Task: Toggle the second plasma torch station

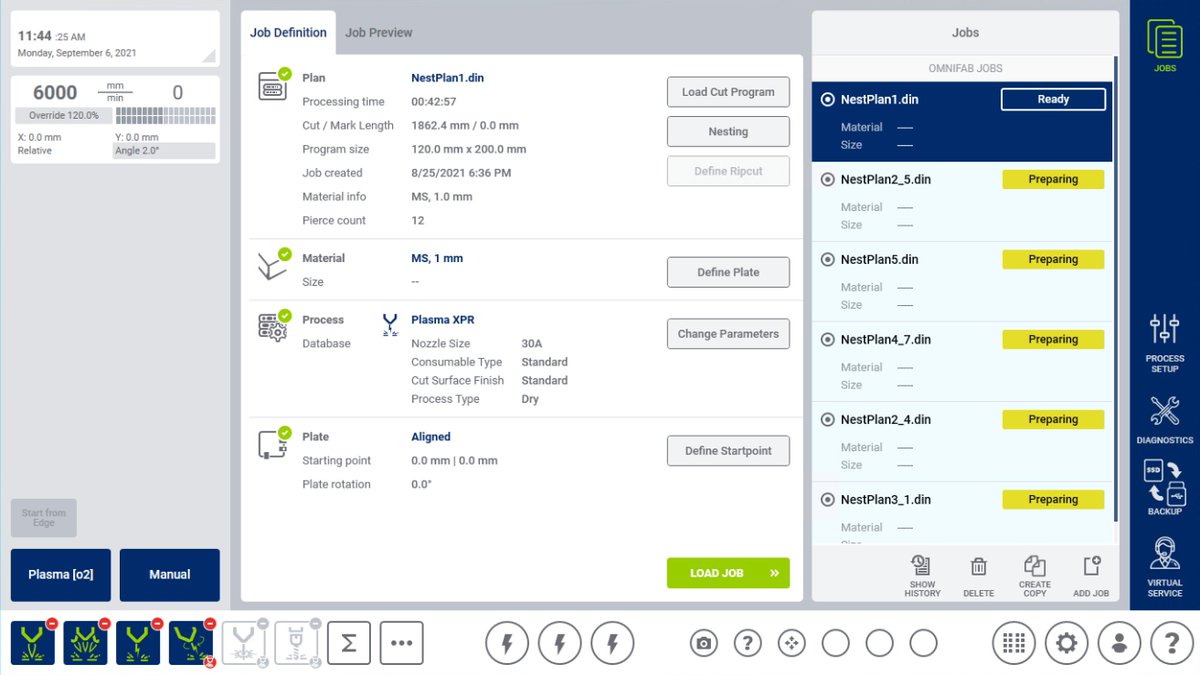Action: tap(87, 642)
